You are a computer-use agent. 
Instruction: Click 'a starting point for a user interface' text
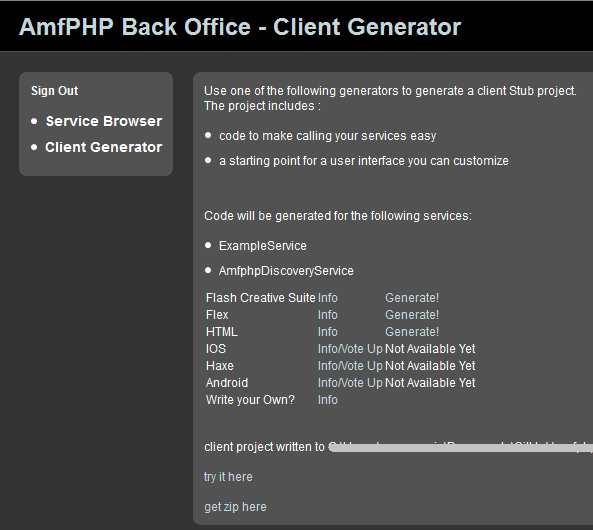point(363,161)
